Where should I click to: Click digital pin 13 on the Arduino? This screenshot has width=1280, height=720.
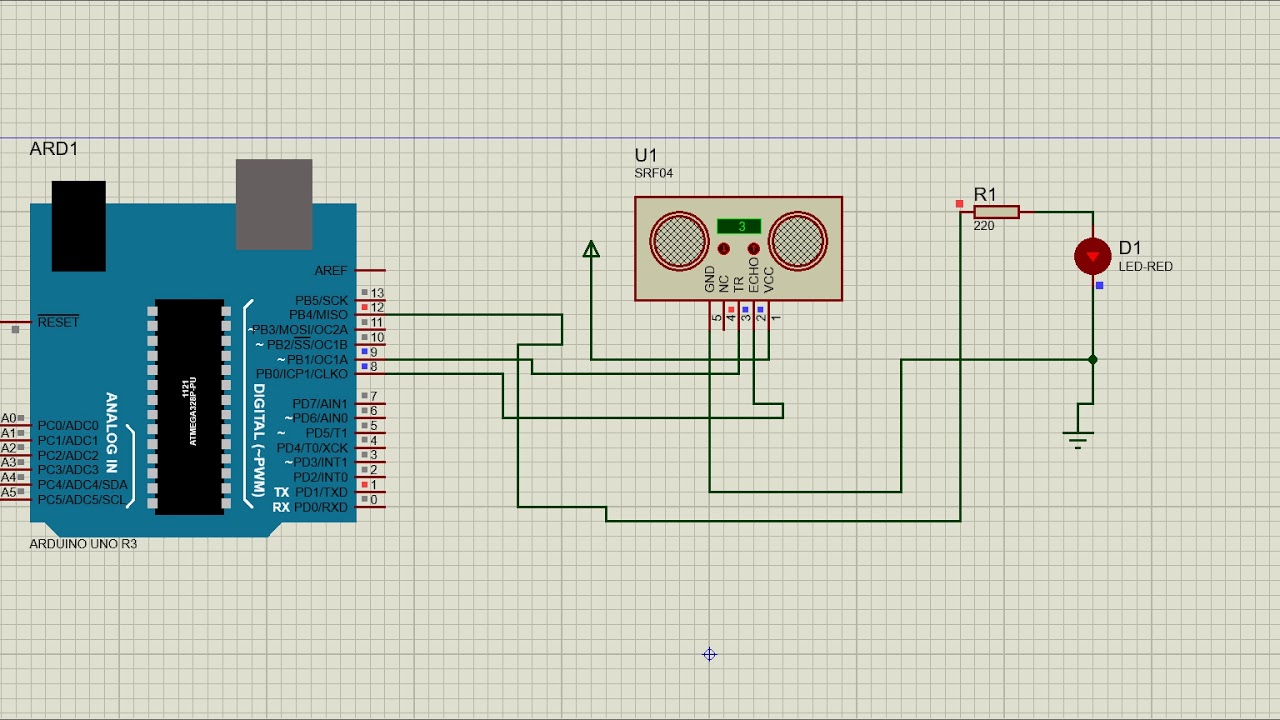tap(374, 293)
